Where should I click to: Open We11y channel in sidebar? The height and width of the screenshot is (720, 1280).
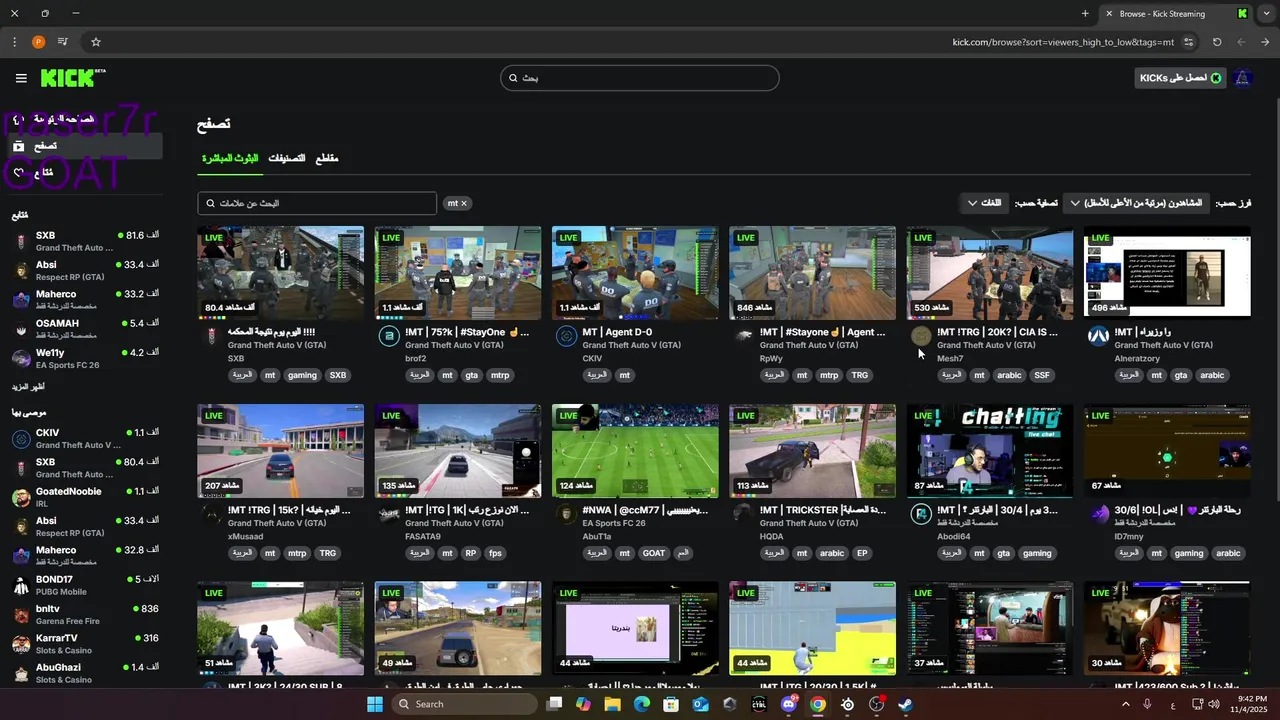pyautogui.click(x=84, y=358)
